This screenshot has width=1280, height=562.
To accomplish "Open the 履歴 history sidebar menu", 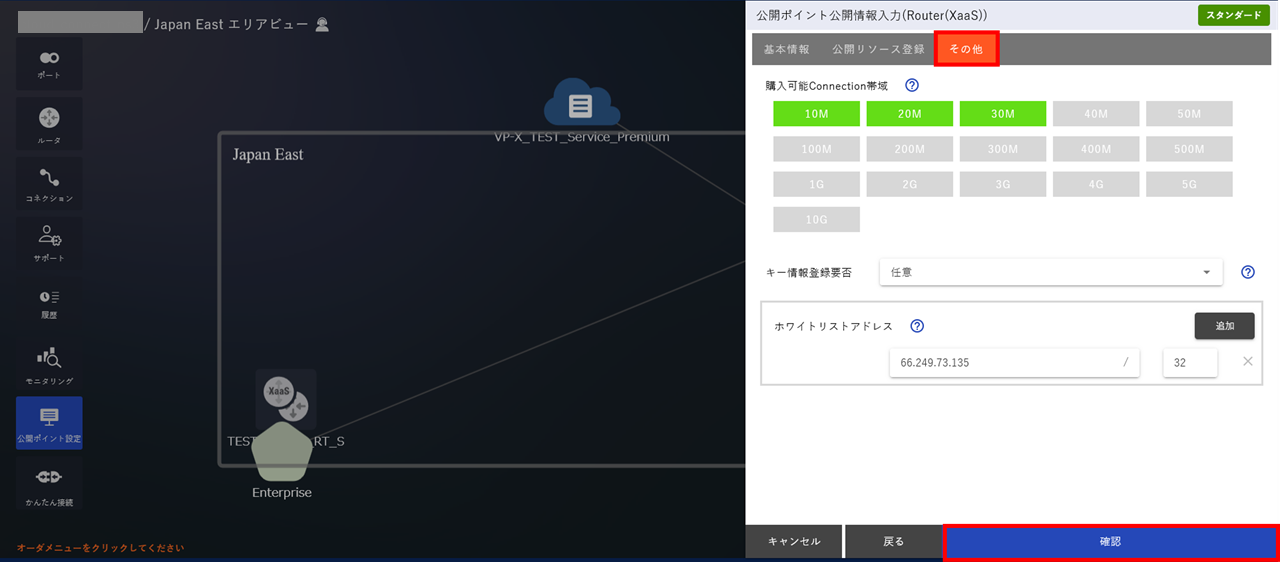I will 49,303.
